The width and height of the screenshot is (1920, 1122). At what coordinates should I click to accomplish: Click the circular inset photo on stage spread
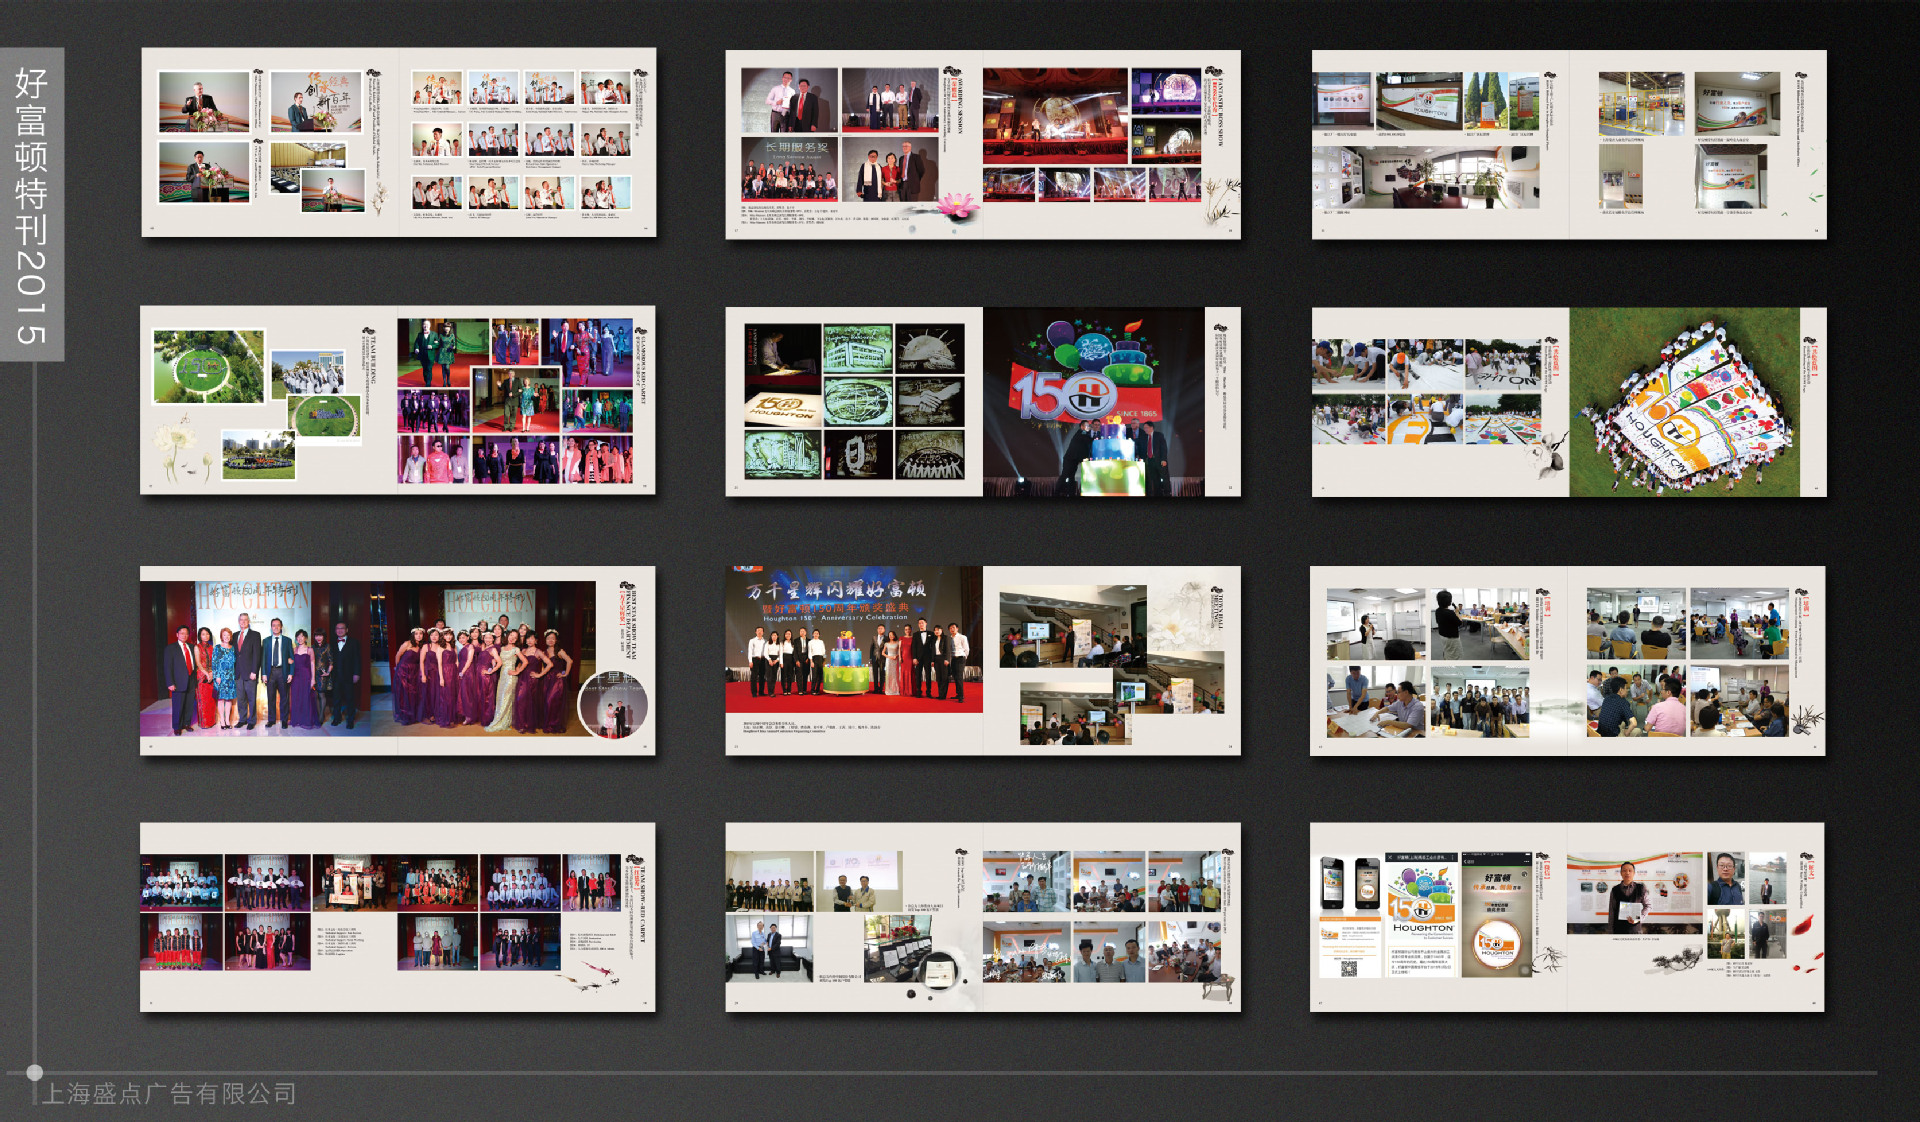(x=612, y=704)
